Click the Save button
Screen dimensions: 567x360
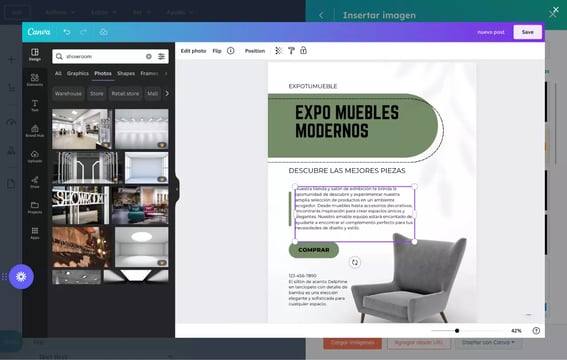pos(528,32)
